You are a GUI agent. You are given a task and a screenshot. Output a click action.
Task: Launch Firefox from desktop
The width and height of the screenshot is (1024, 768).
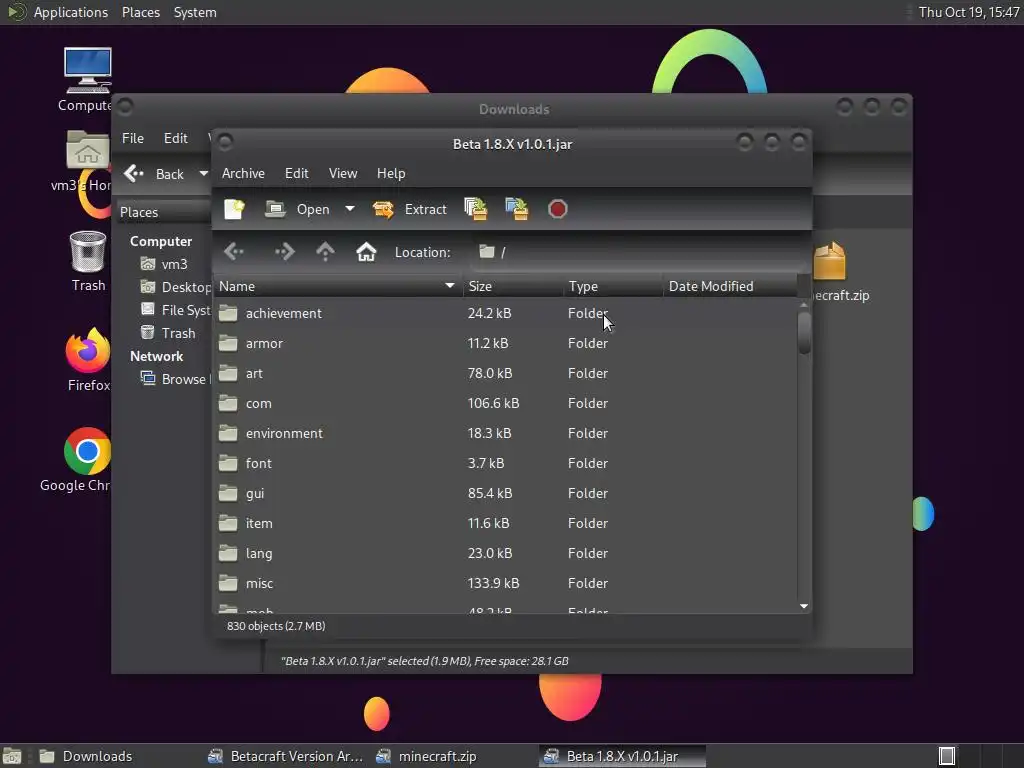point(88,359)
